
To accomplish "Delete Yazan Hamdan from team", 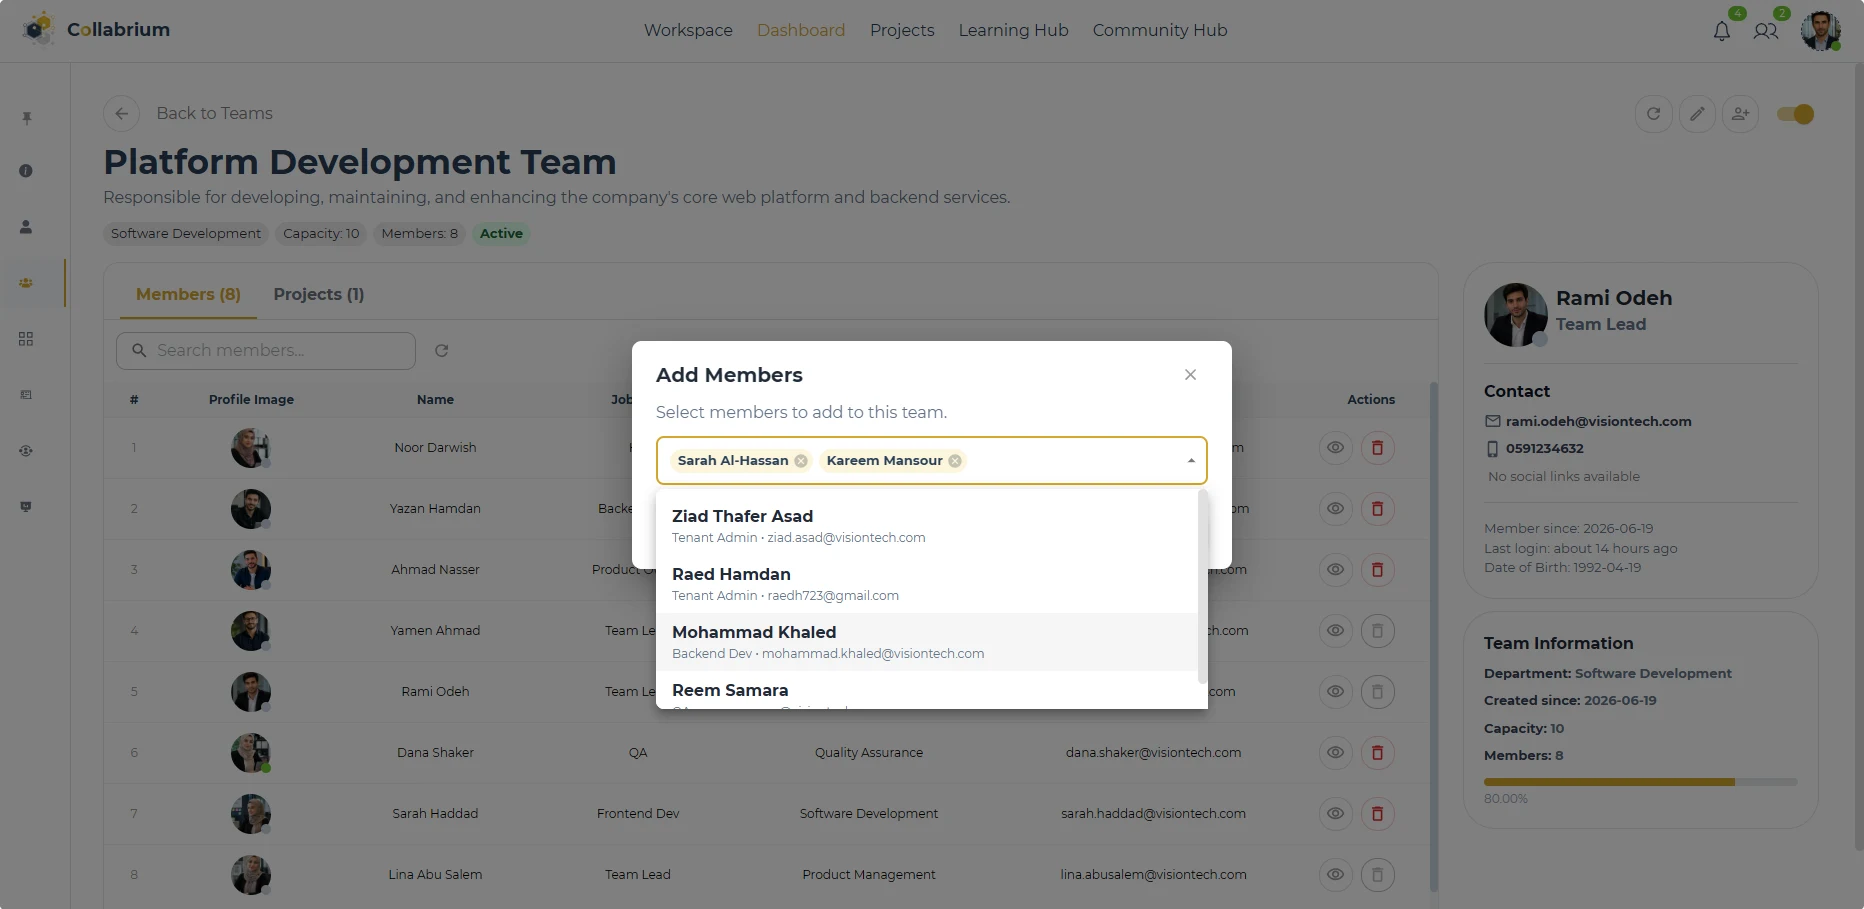I will click(1377, 509).
